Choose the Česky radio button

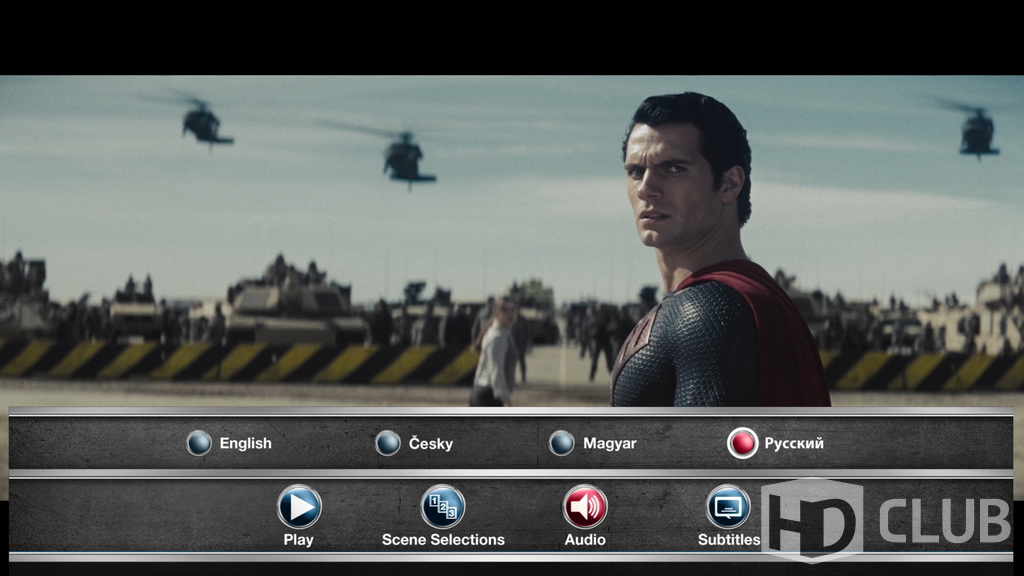pyautogui.click(x=387, y=443)
